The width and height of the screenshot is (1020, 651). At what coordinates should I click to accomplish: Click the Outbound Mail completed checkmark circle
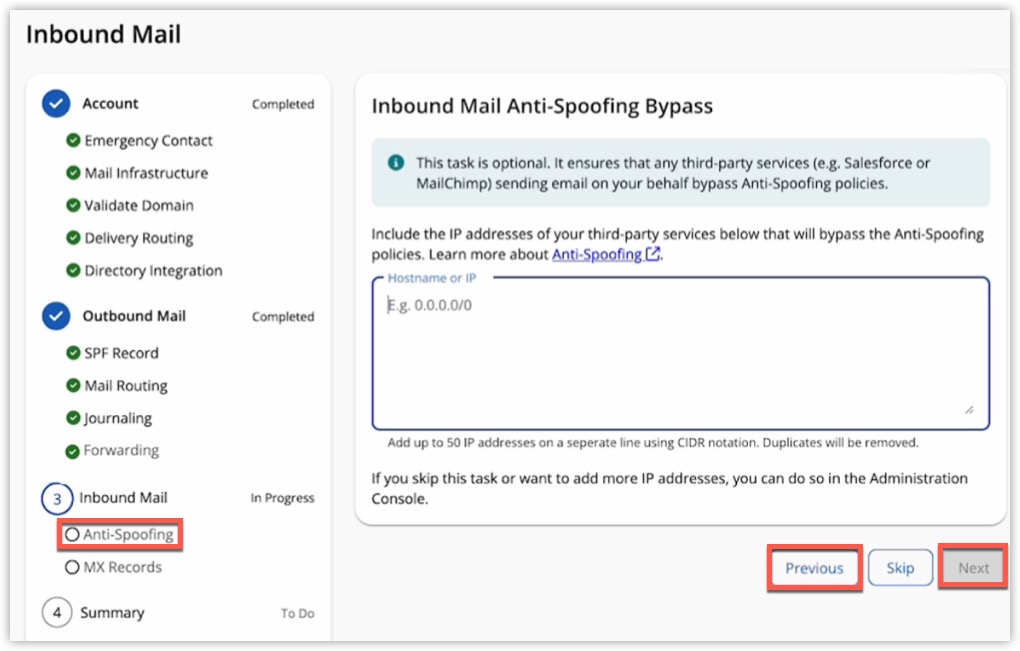(x=56, y=316)
